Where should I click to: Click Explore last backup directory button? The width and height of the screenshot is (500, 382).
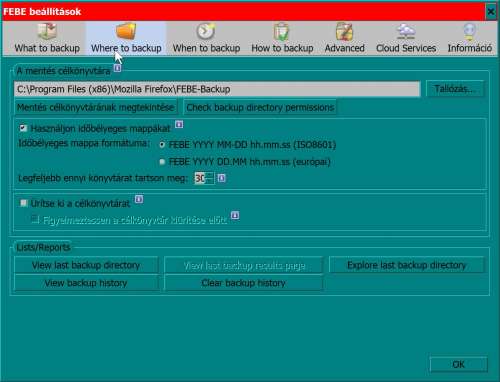click(406, 265)
